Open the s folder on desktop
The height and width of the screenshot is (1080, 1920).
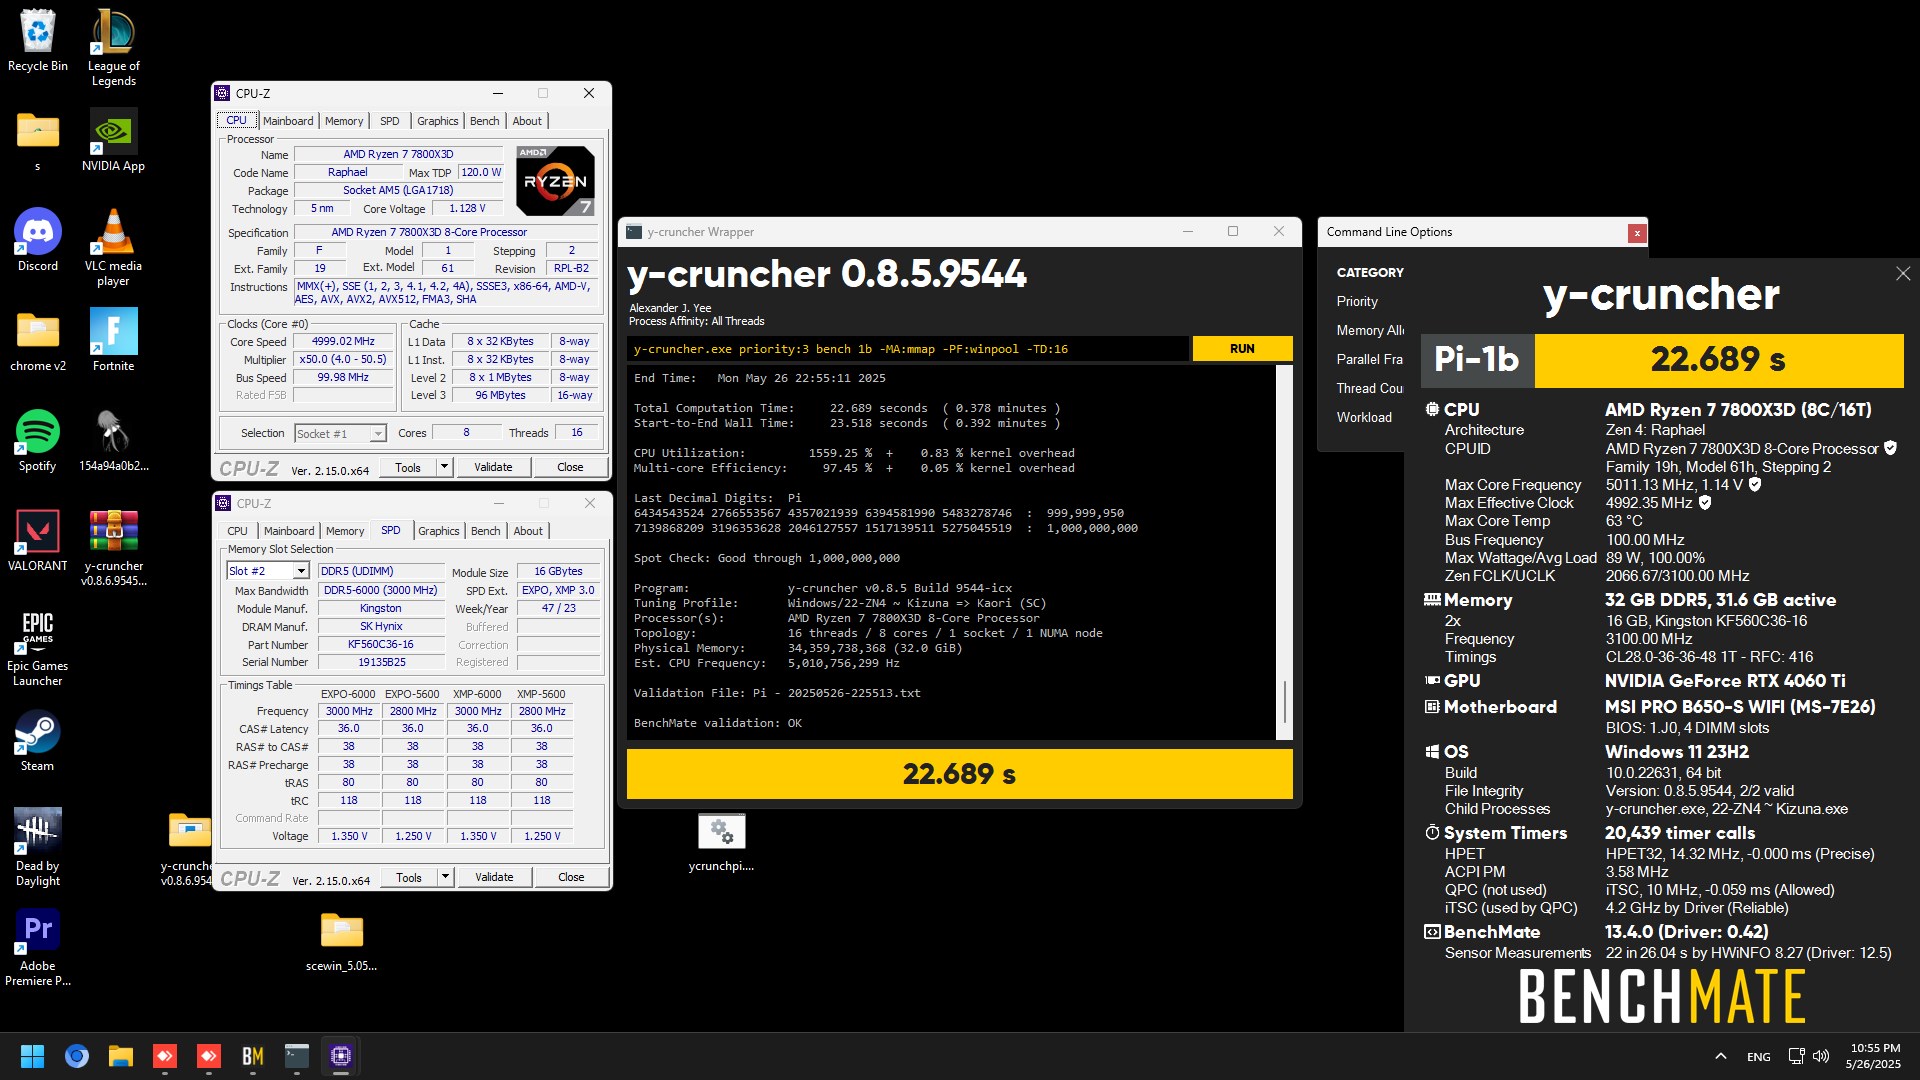[38, 141]
